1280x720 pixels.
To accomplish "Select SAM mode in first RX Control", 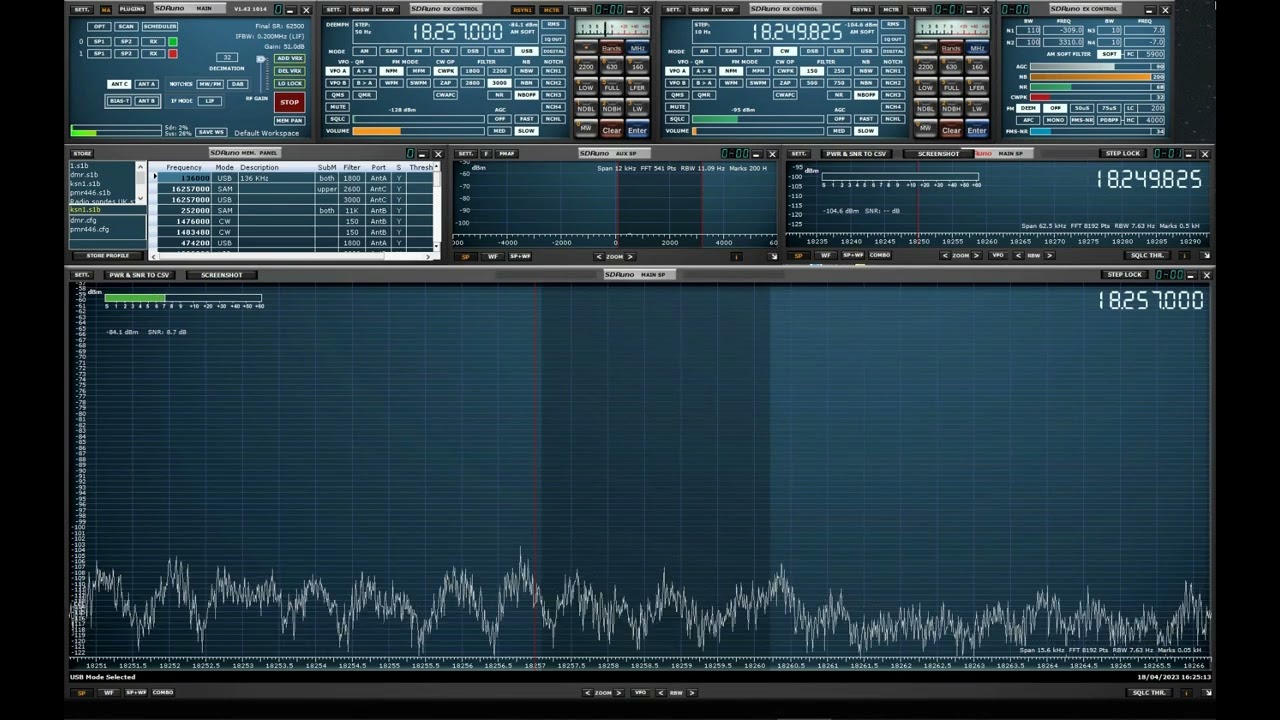I will point(392,51).
